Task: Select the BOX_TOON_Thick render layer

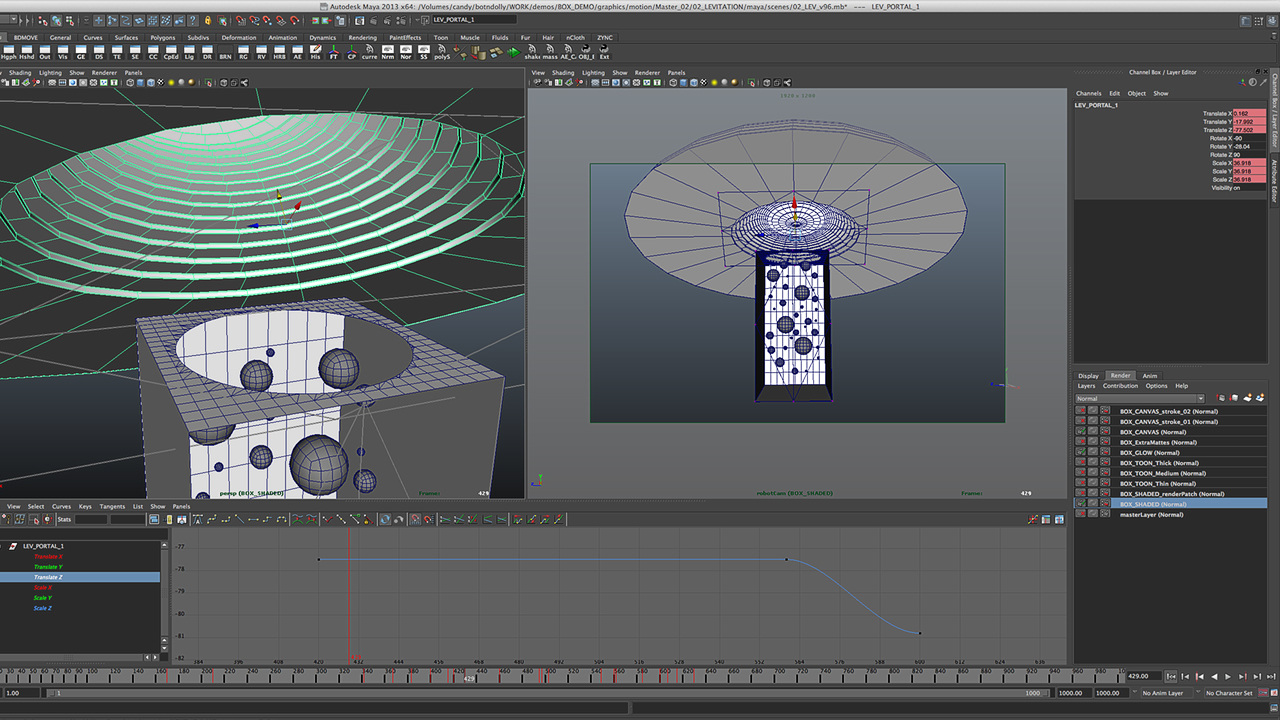Action: pyautogui.click(x=1159, y=463)
